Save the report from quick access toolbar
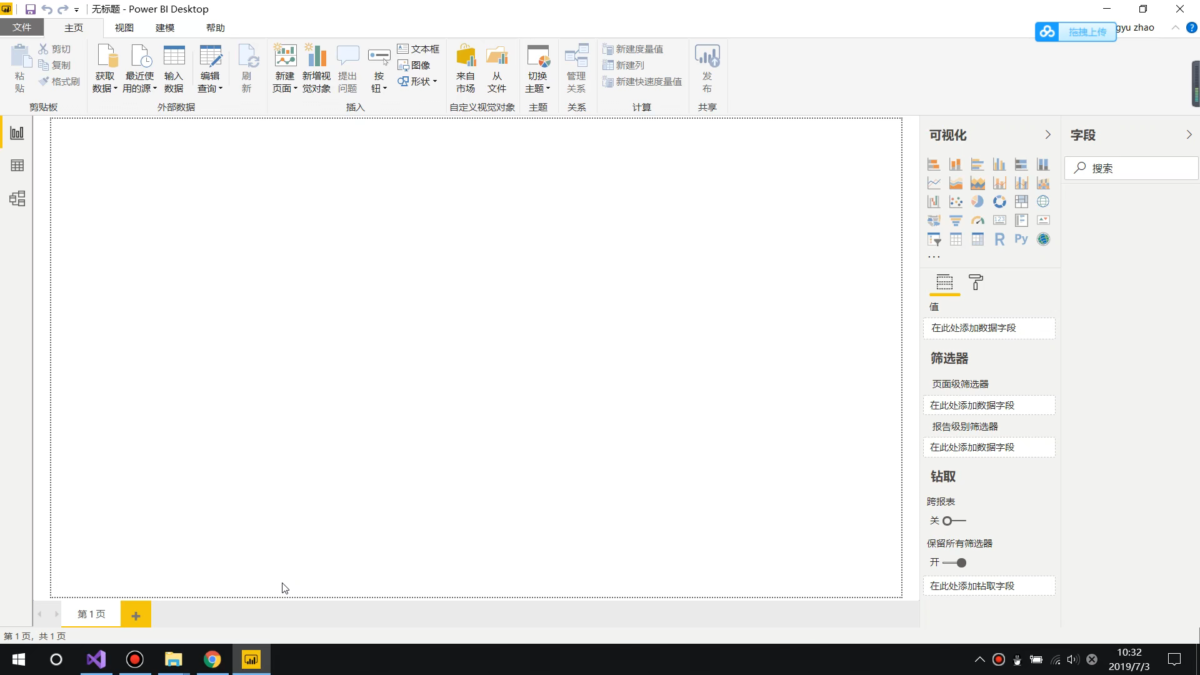 click(x=30, y=9)
